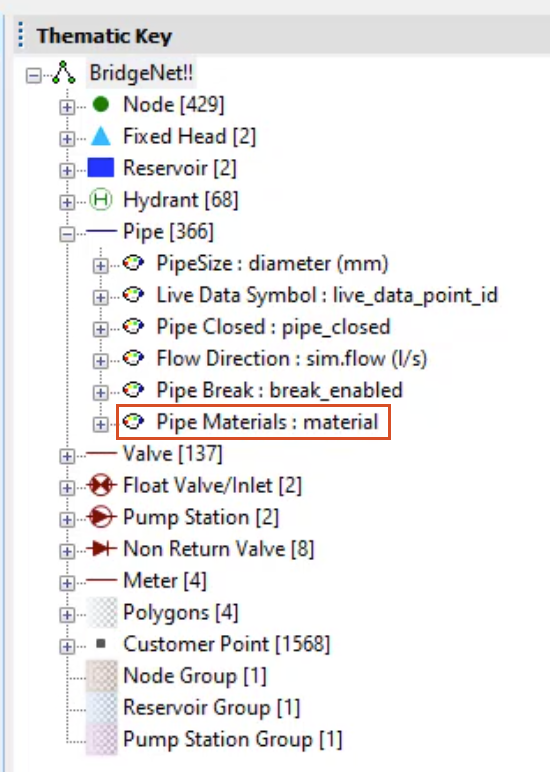Click the Thematic Key panel grip handle
This screenshot has width=550, height=772.
click(x=21, y=35)
